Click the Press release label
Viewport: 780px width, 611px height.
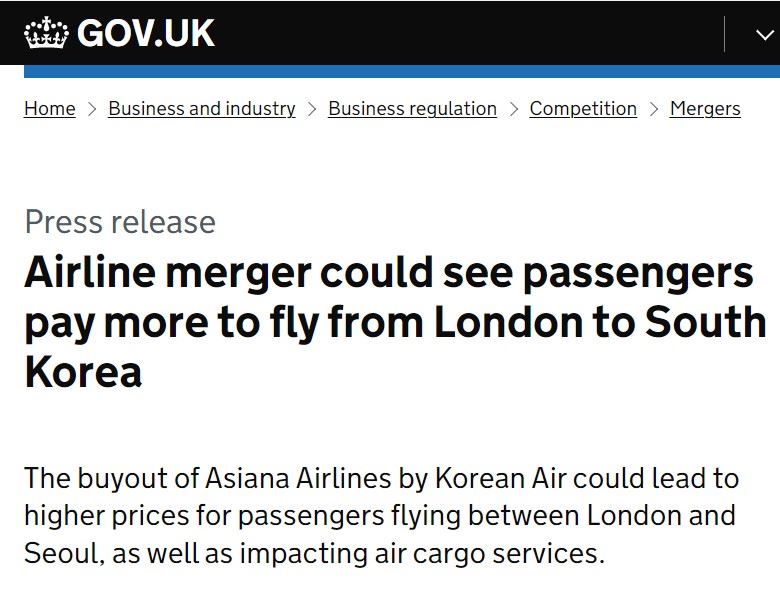(x=120, y=221)
